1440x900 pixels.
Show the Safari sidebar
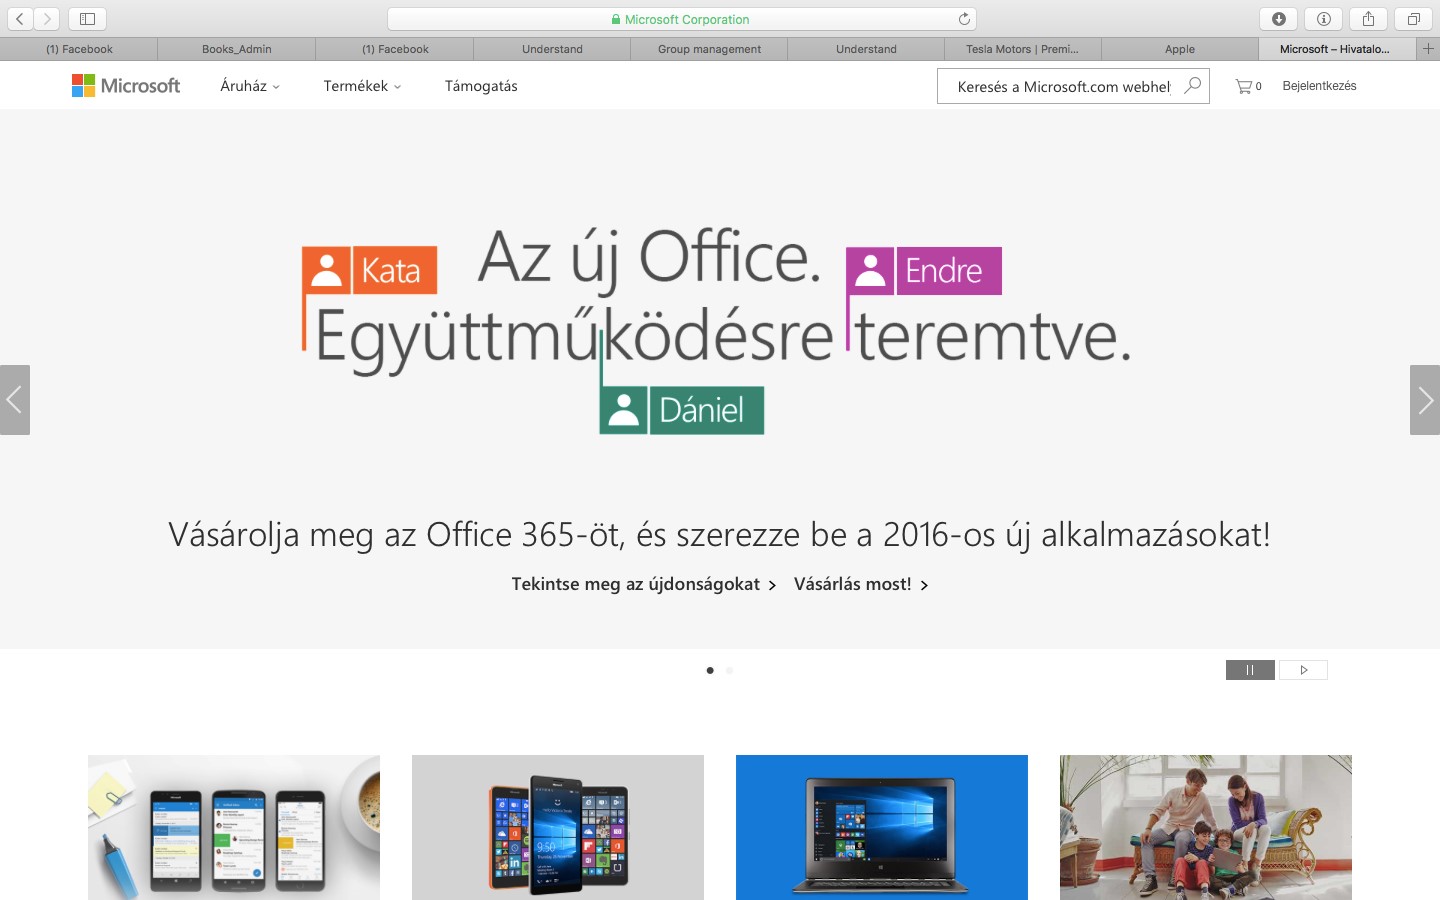pyautogui.click(x=87, y=19)
